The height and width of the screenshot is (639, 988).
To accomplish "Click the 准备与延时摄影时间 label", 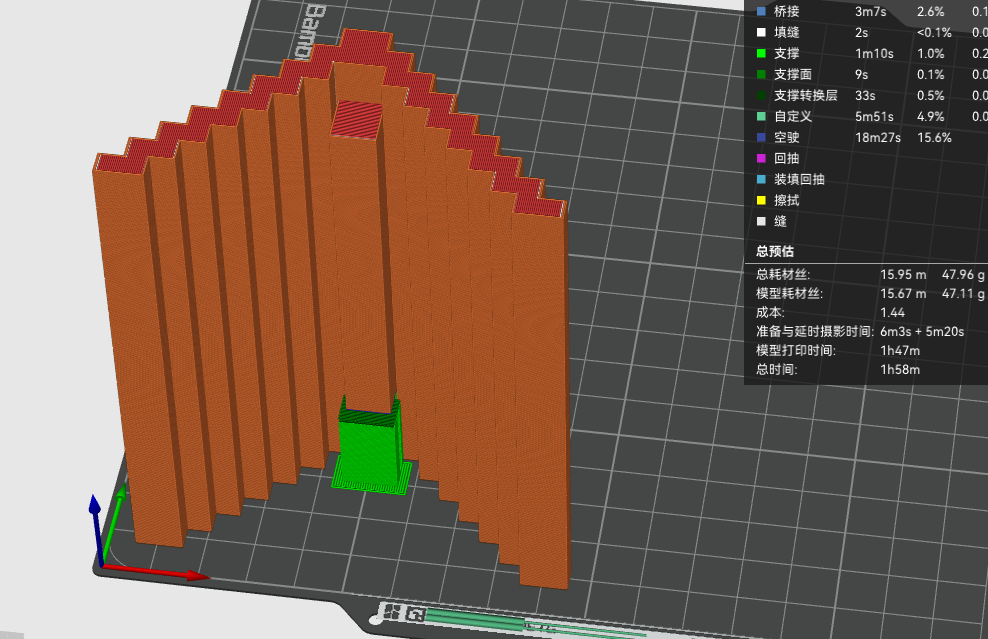I will tap(815, 331).
